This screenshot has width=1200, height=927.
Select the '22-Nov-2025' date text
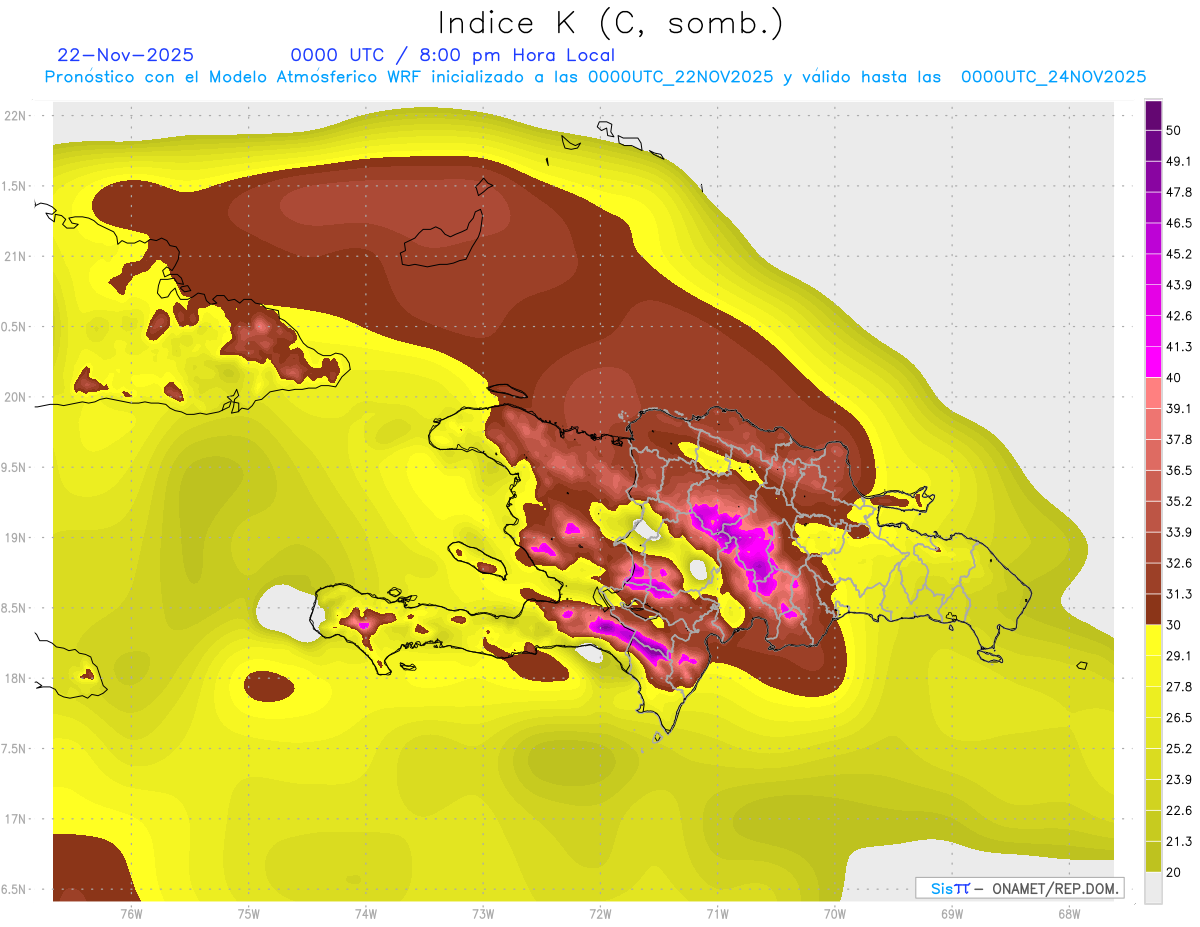click(126, 55)
